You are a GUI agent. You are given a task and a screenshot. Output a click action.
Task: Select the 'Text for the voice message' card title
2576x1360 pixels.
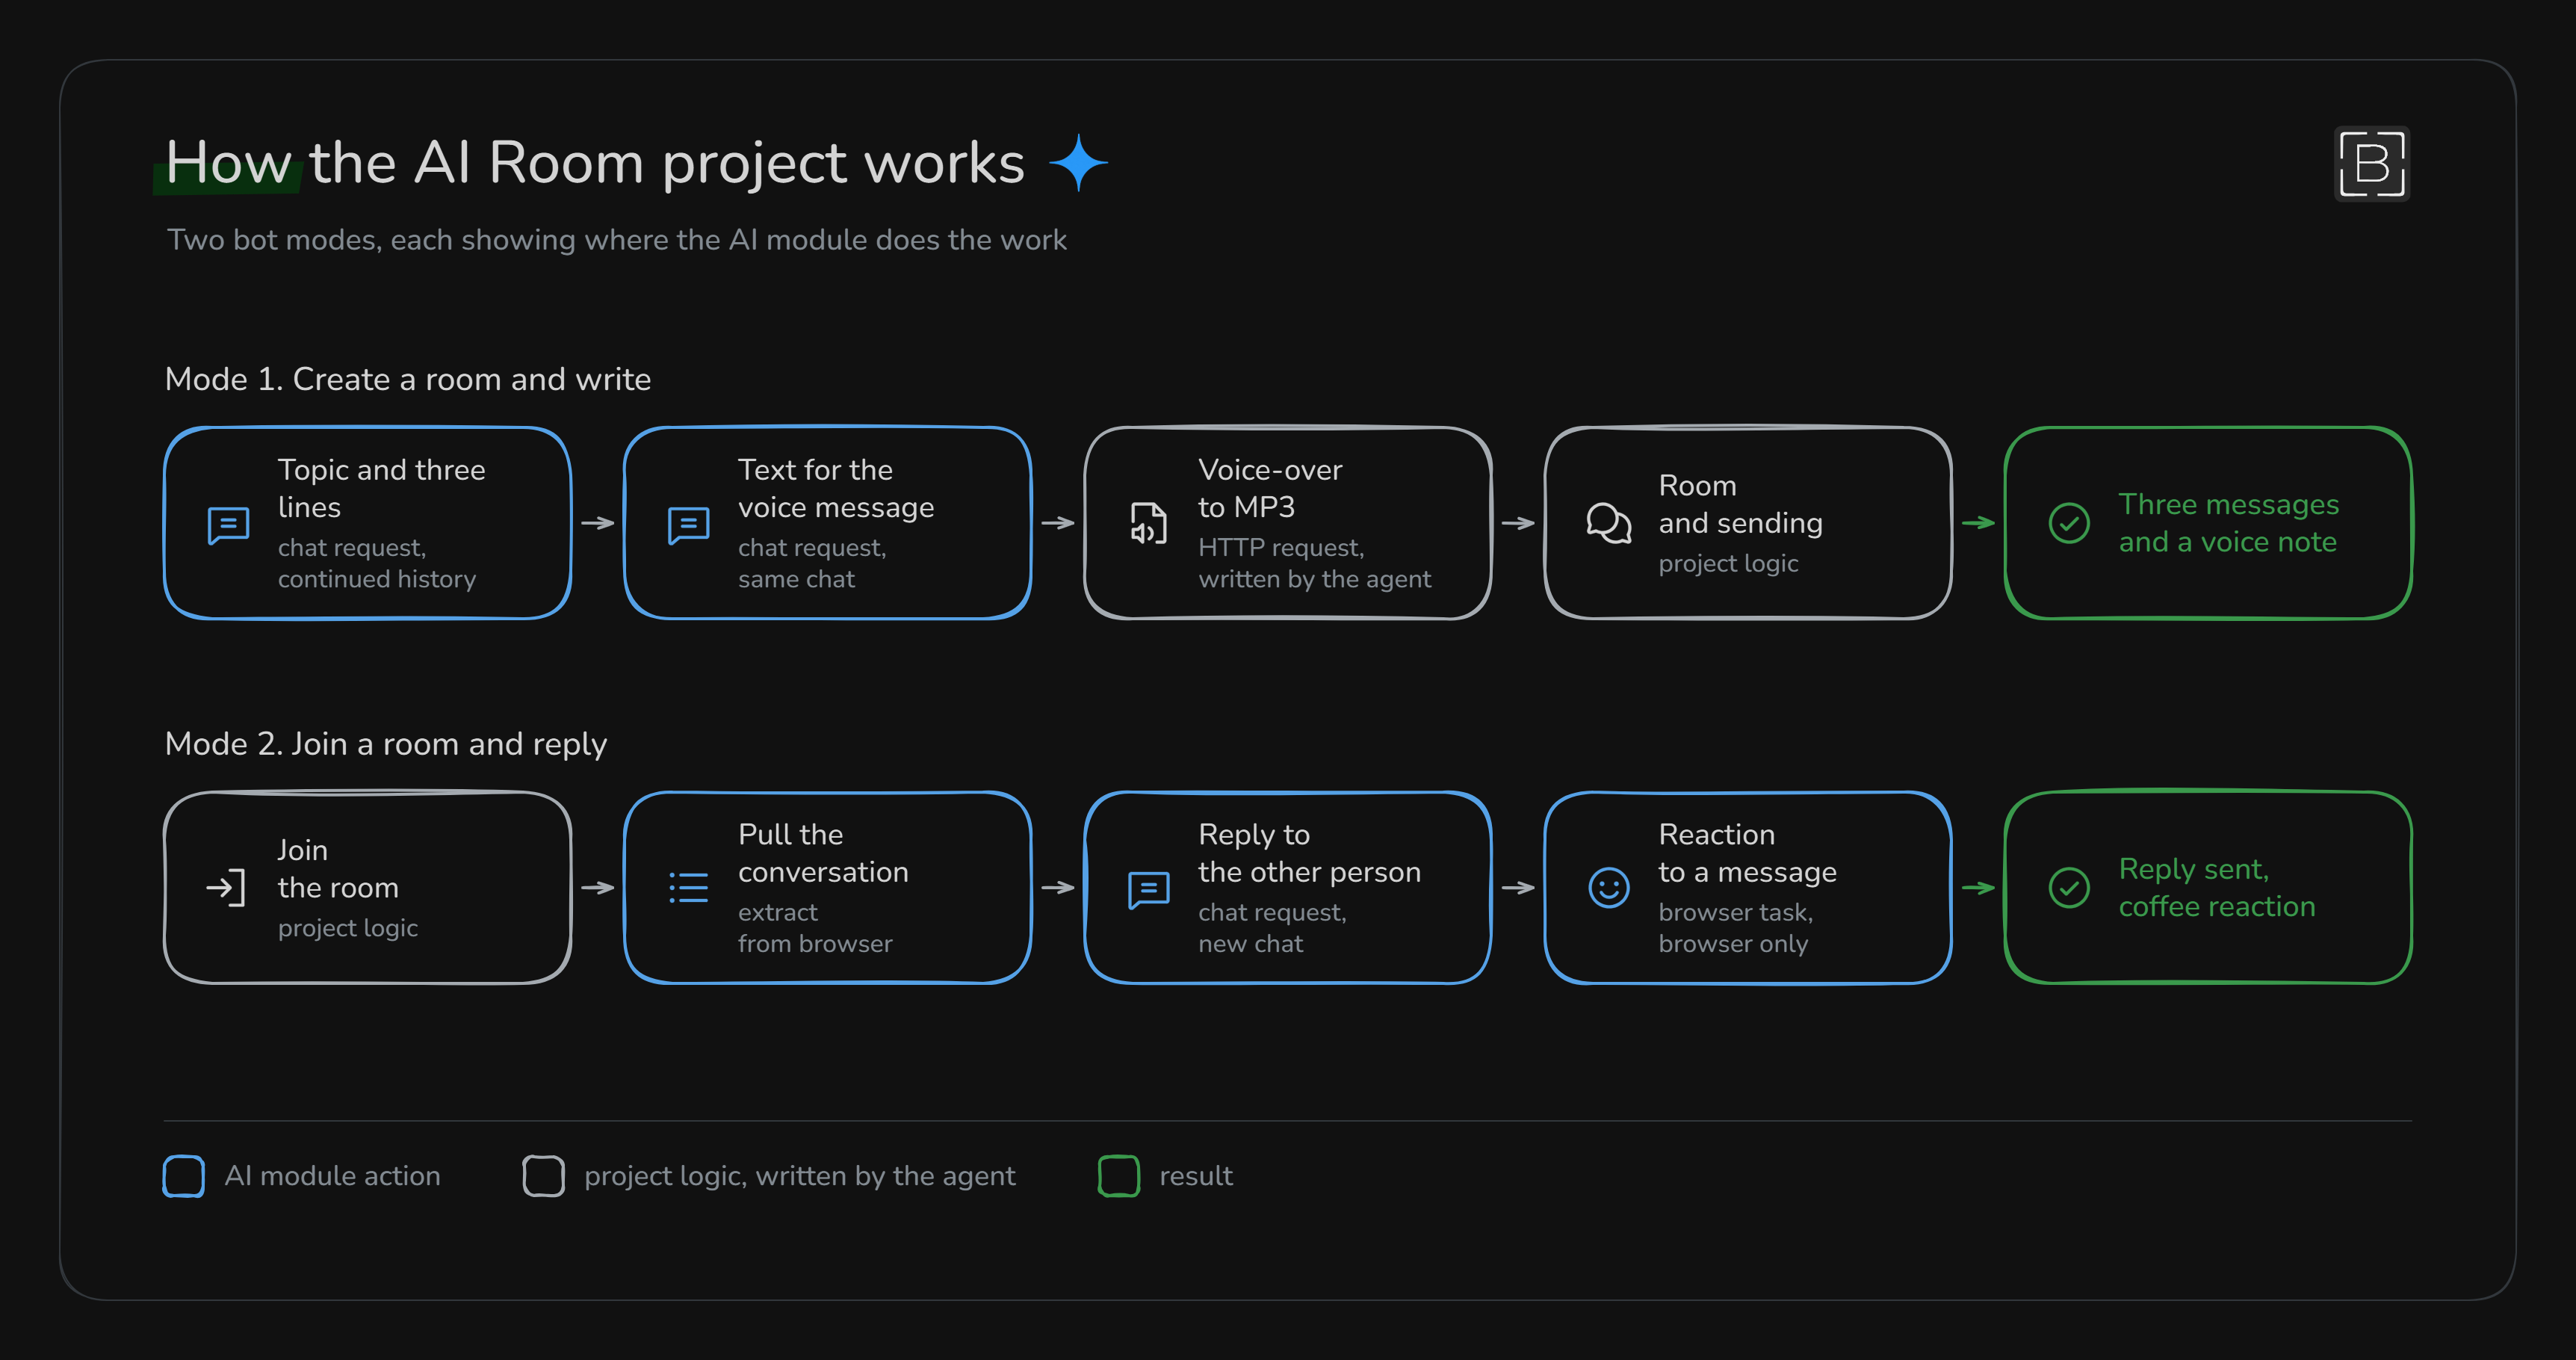[x=836, y=488]
